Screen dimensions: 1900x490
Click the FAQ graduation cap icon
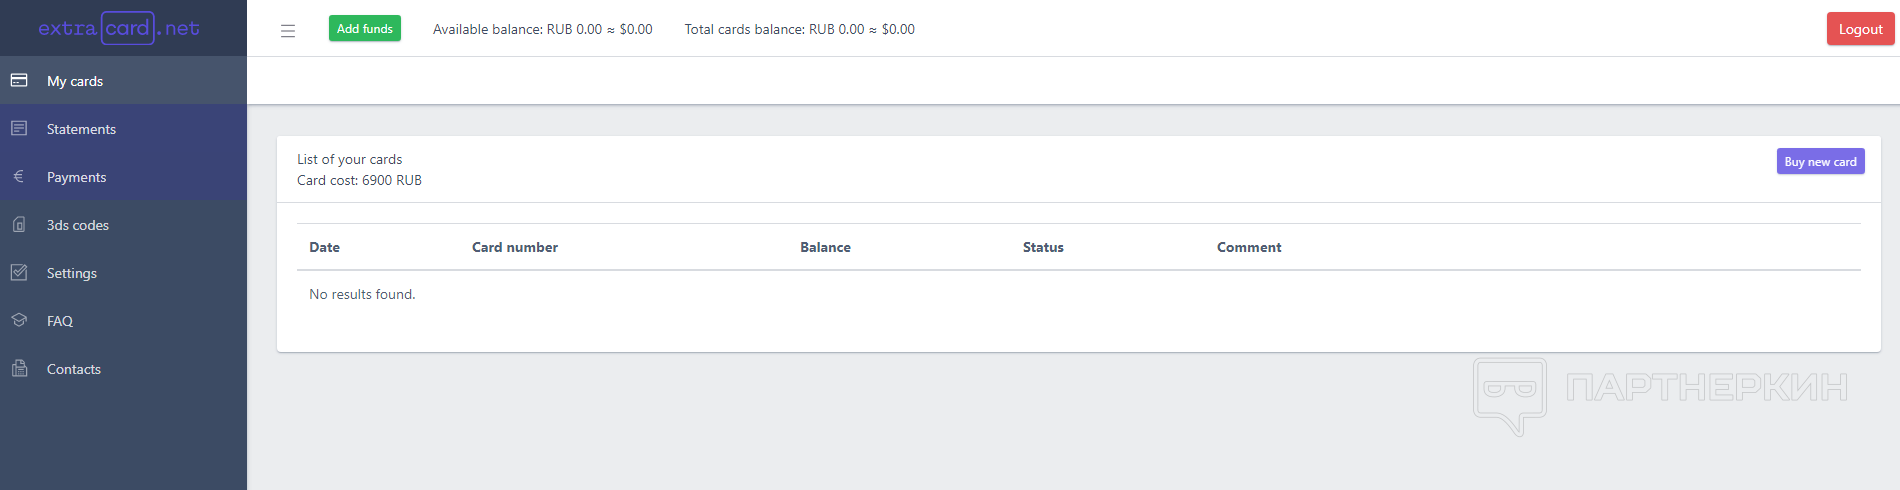point(19,320)
